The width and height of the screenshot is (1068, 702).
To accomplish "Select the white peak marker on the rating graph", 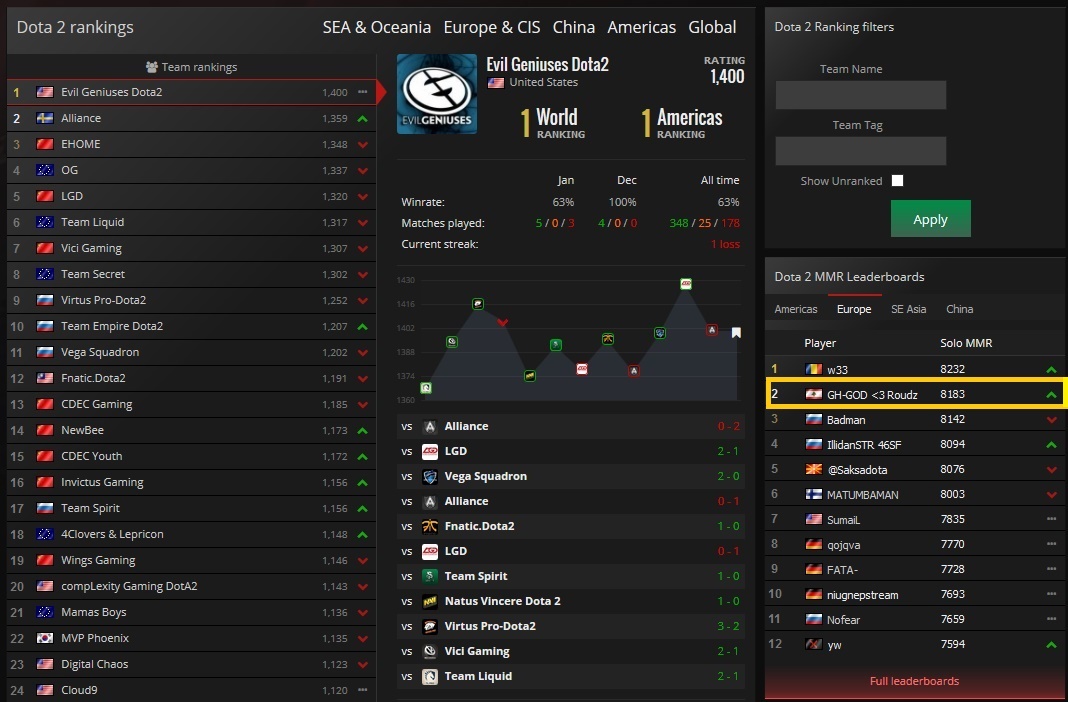I will (x=736, y=332).
